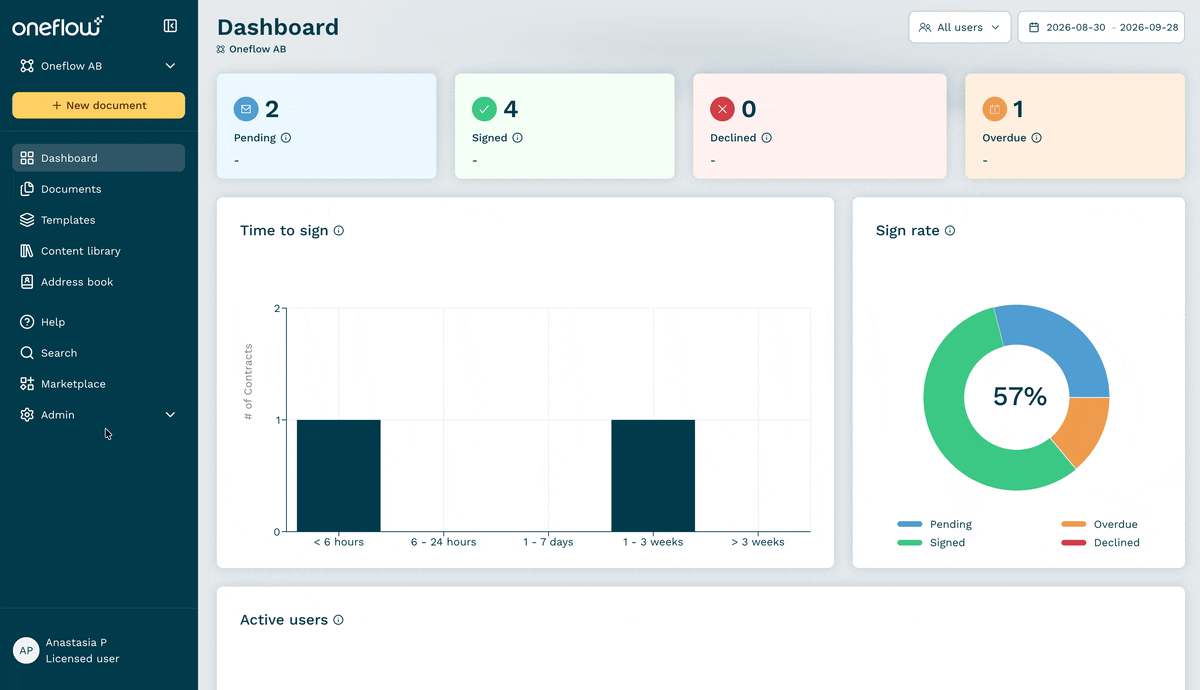The image size is (1200, 690).
Task: Click the Oneflow AB workspace icon in sidebar
Action: (27, 66)
